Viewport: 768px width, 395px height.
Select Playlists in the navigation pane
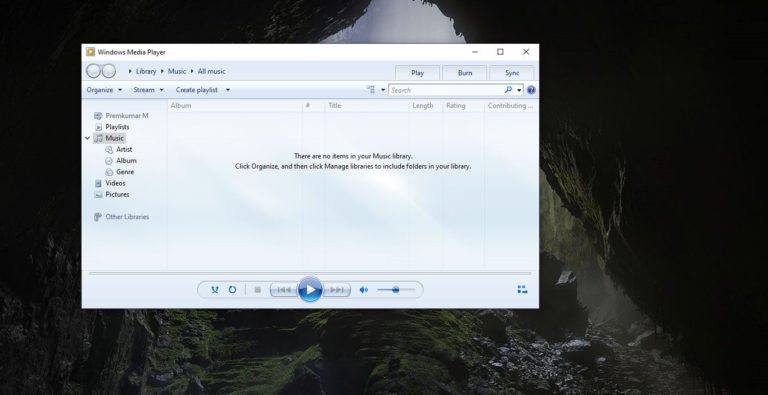tap(118, 127)
